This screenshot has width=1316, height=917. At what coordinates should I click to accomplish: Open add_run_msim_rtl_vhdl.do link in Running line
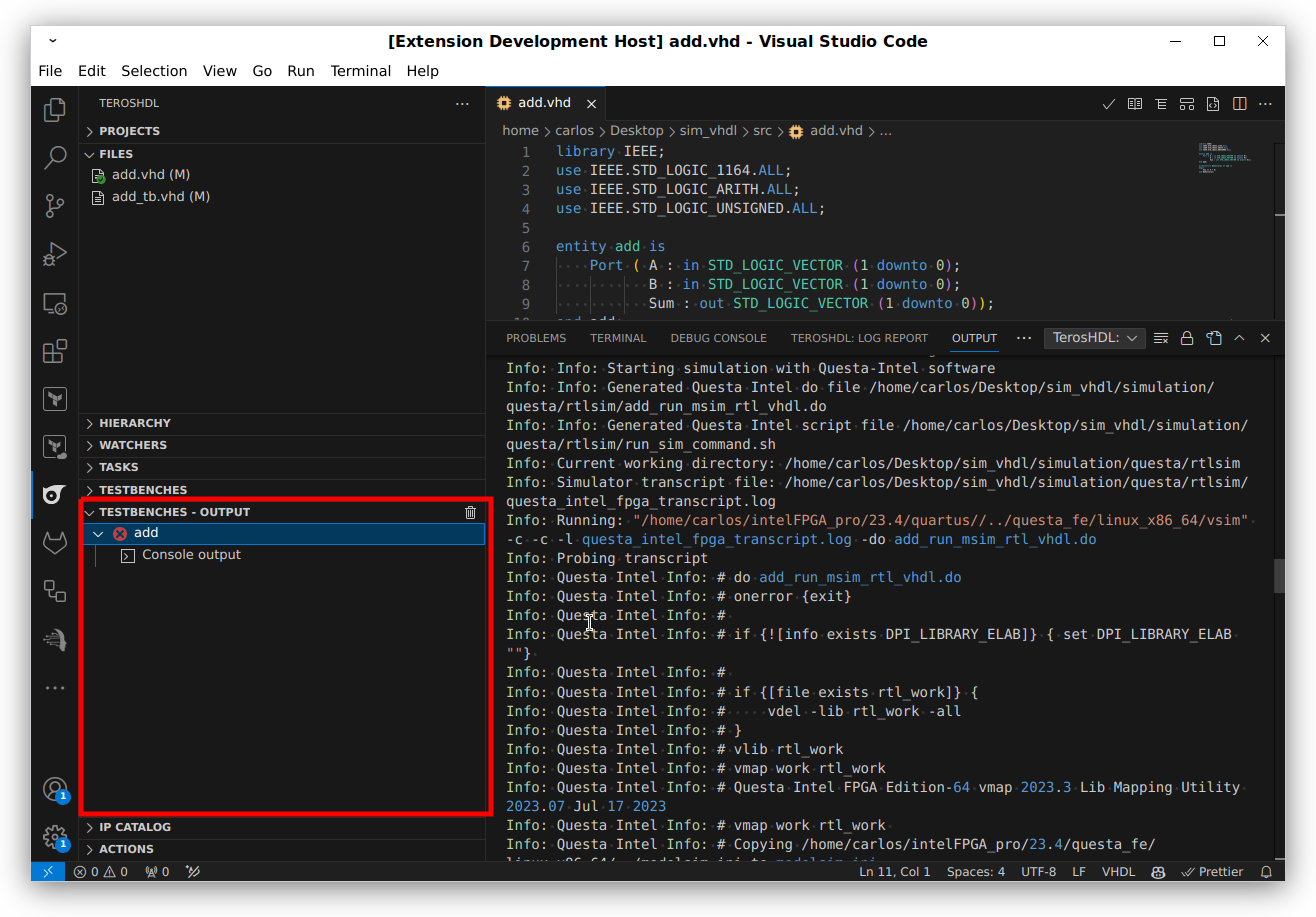pos(995,539)
